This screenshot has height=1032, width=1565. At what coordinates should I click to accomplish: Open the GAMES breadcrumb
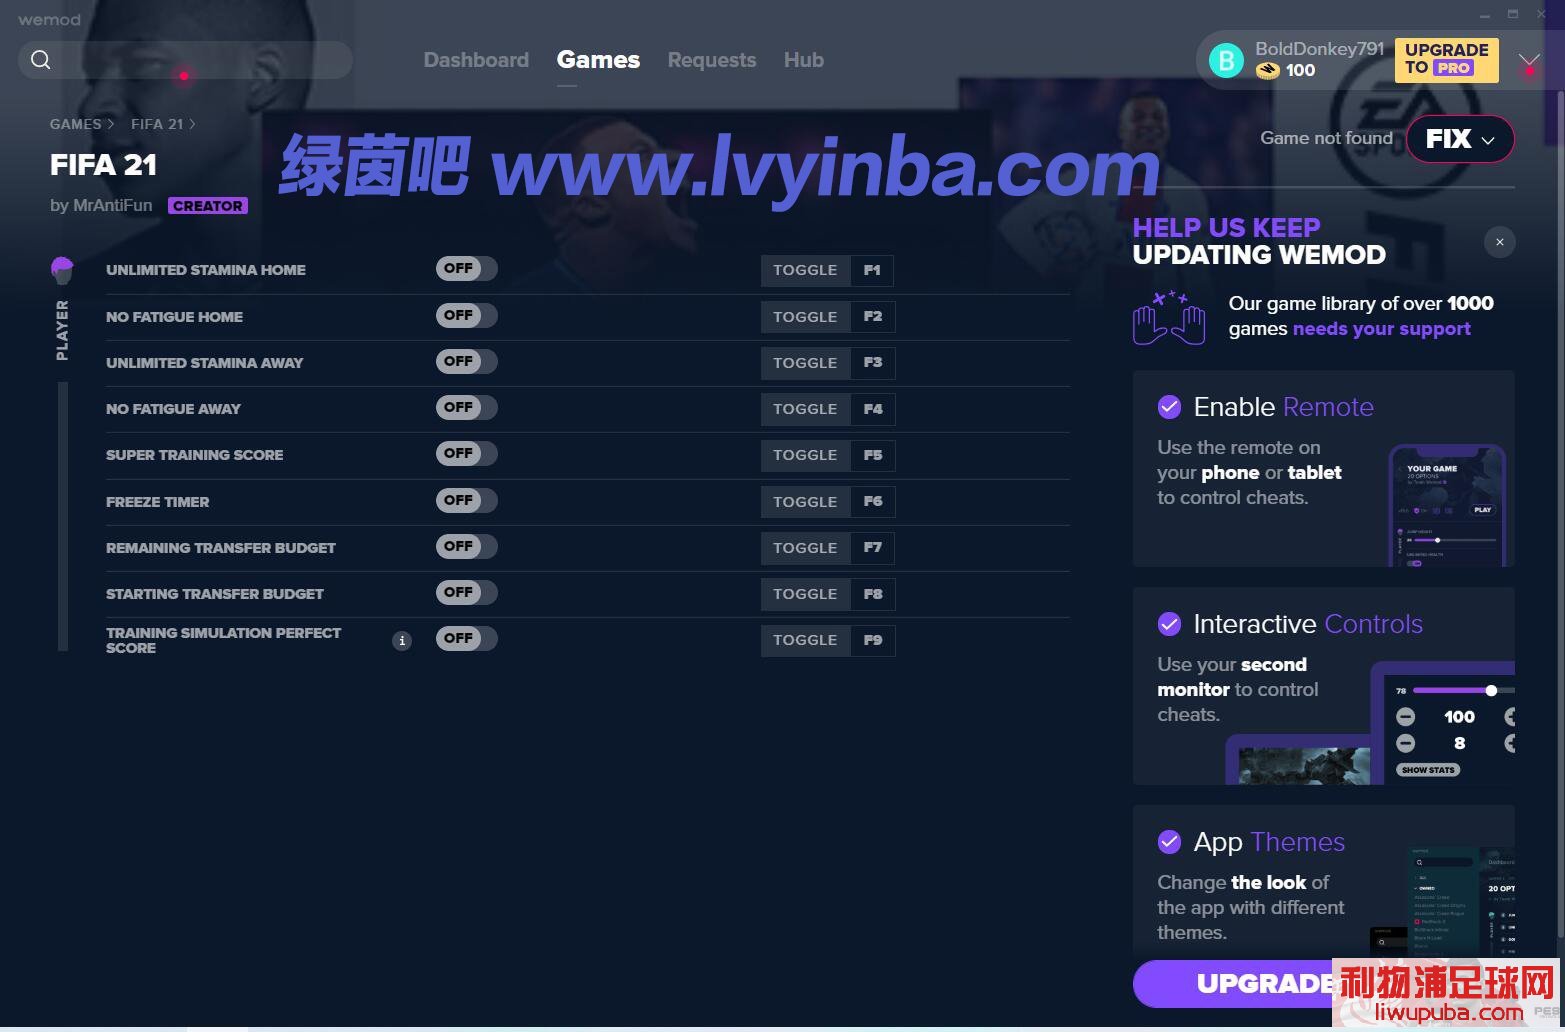(76, 124)
